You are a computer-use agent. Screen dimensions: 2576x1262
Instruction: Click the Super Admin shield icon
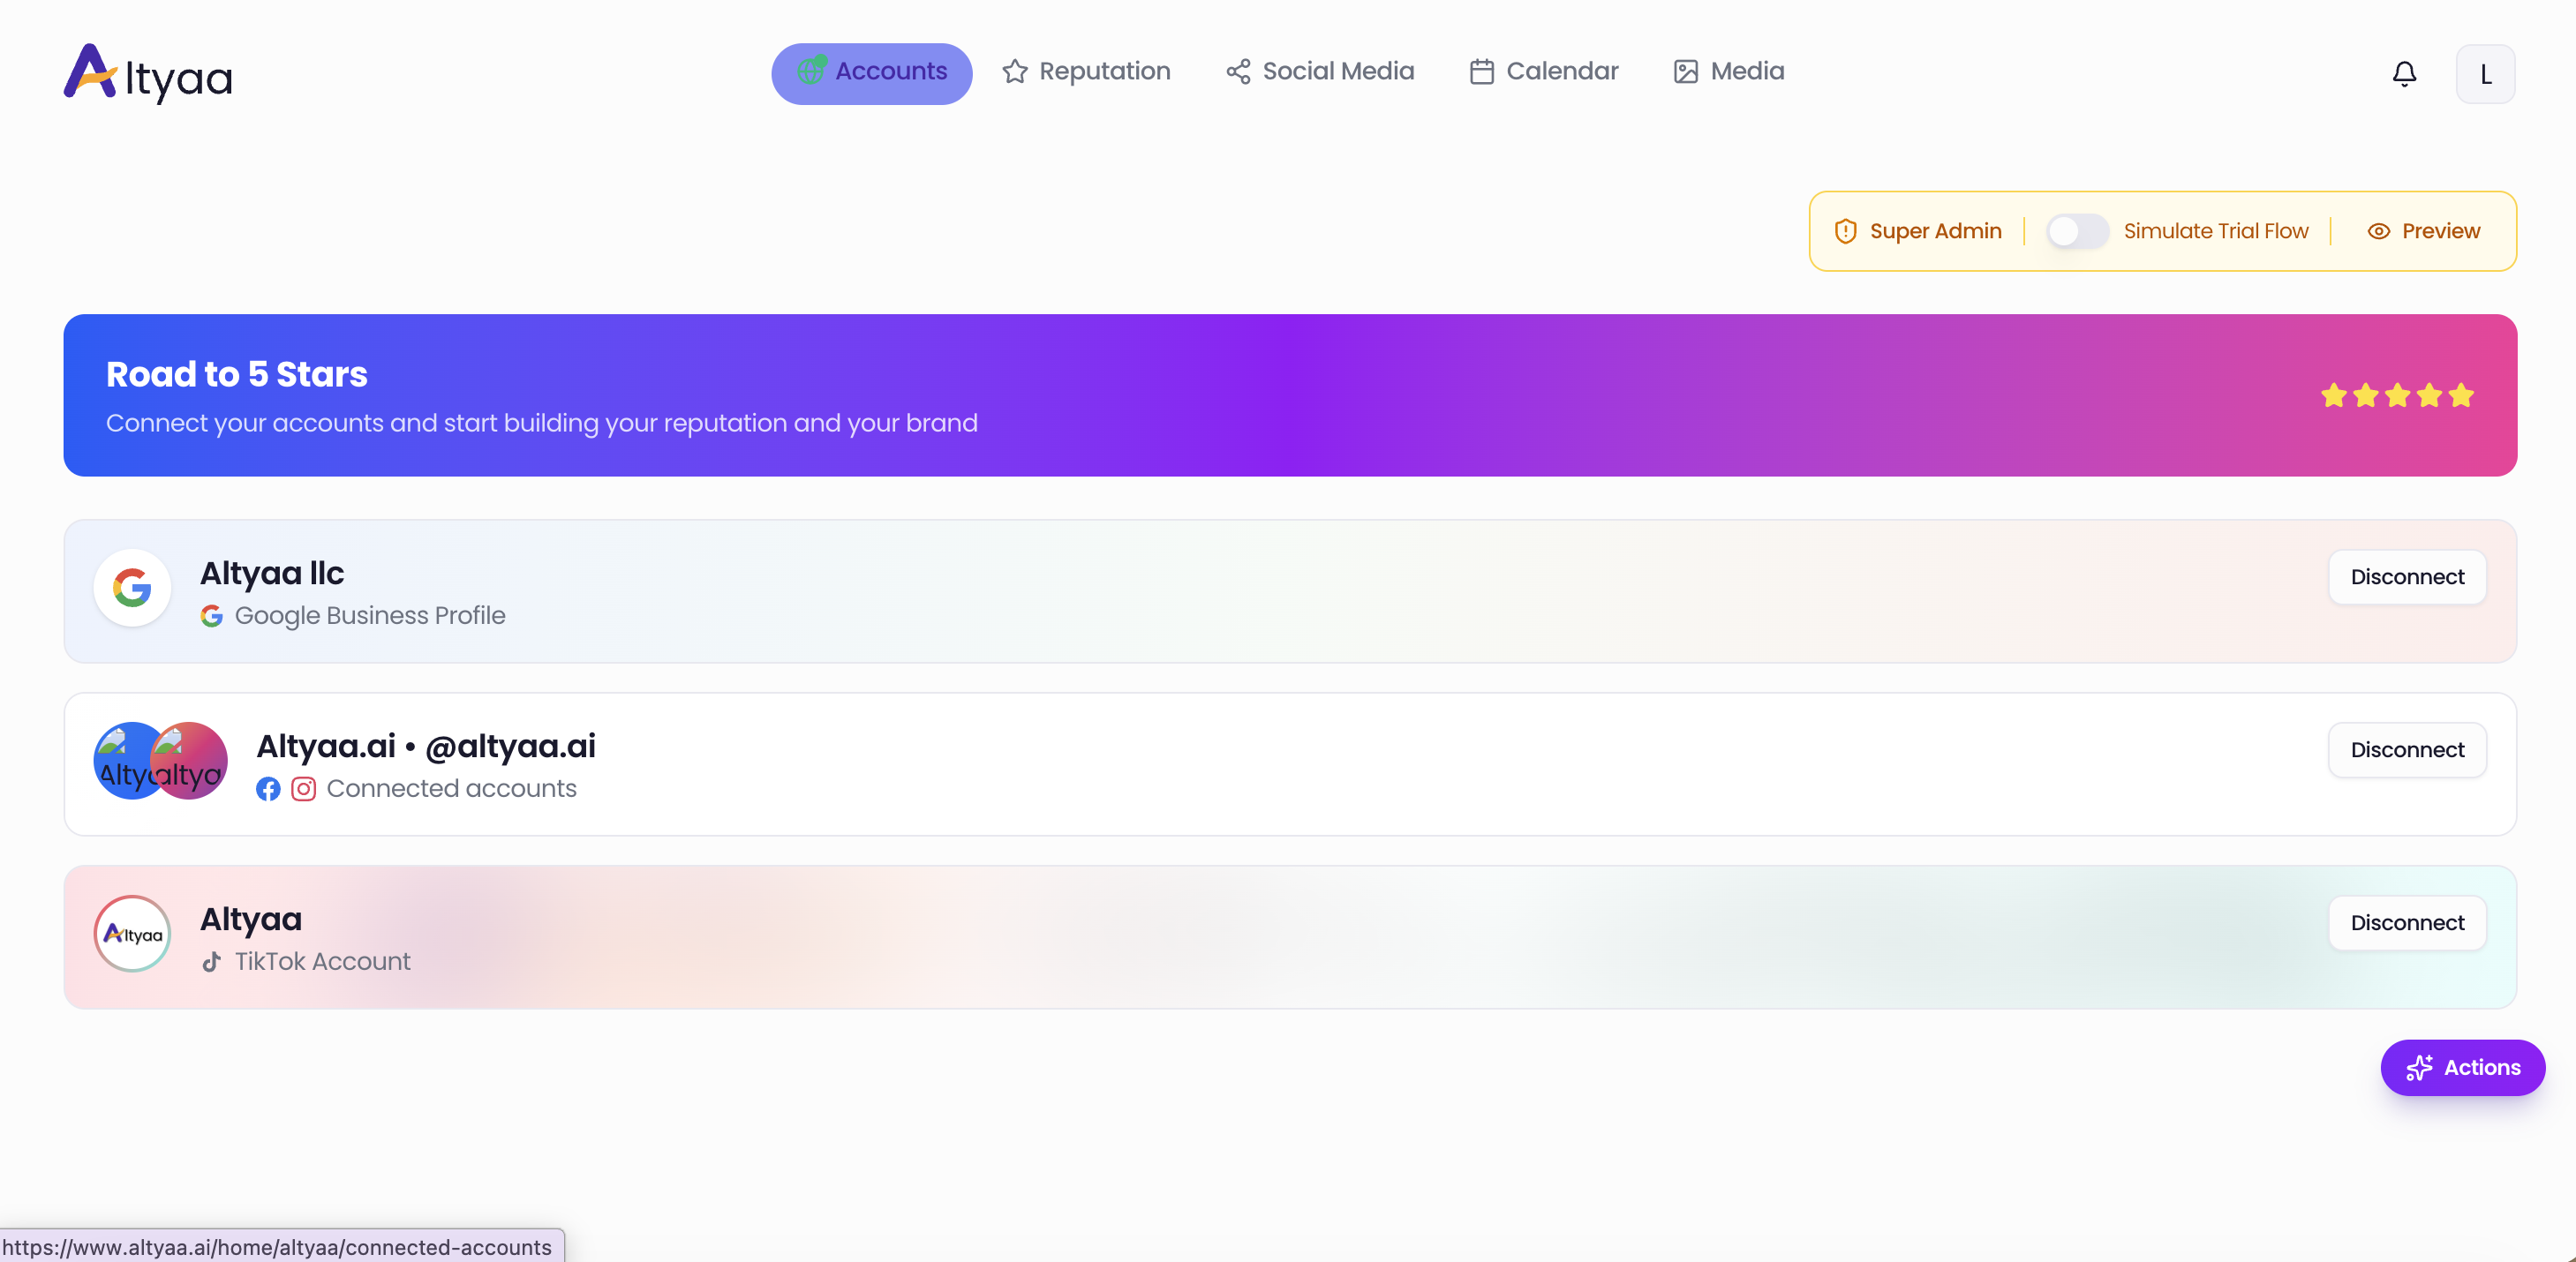(x=1845, y=231)
